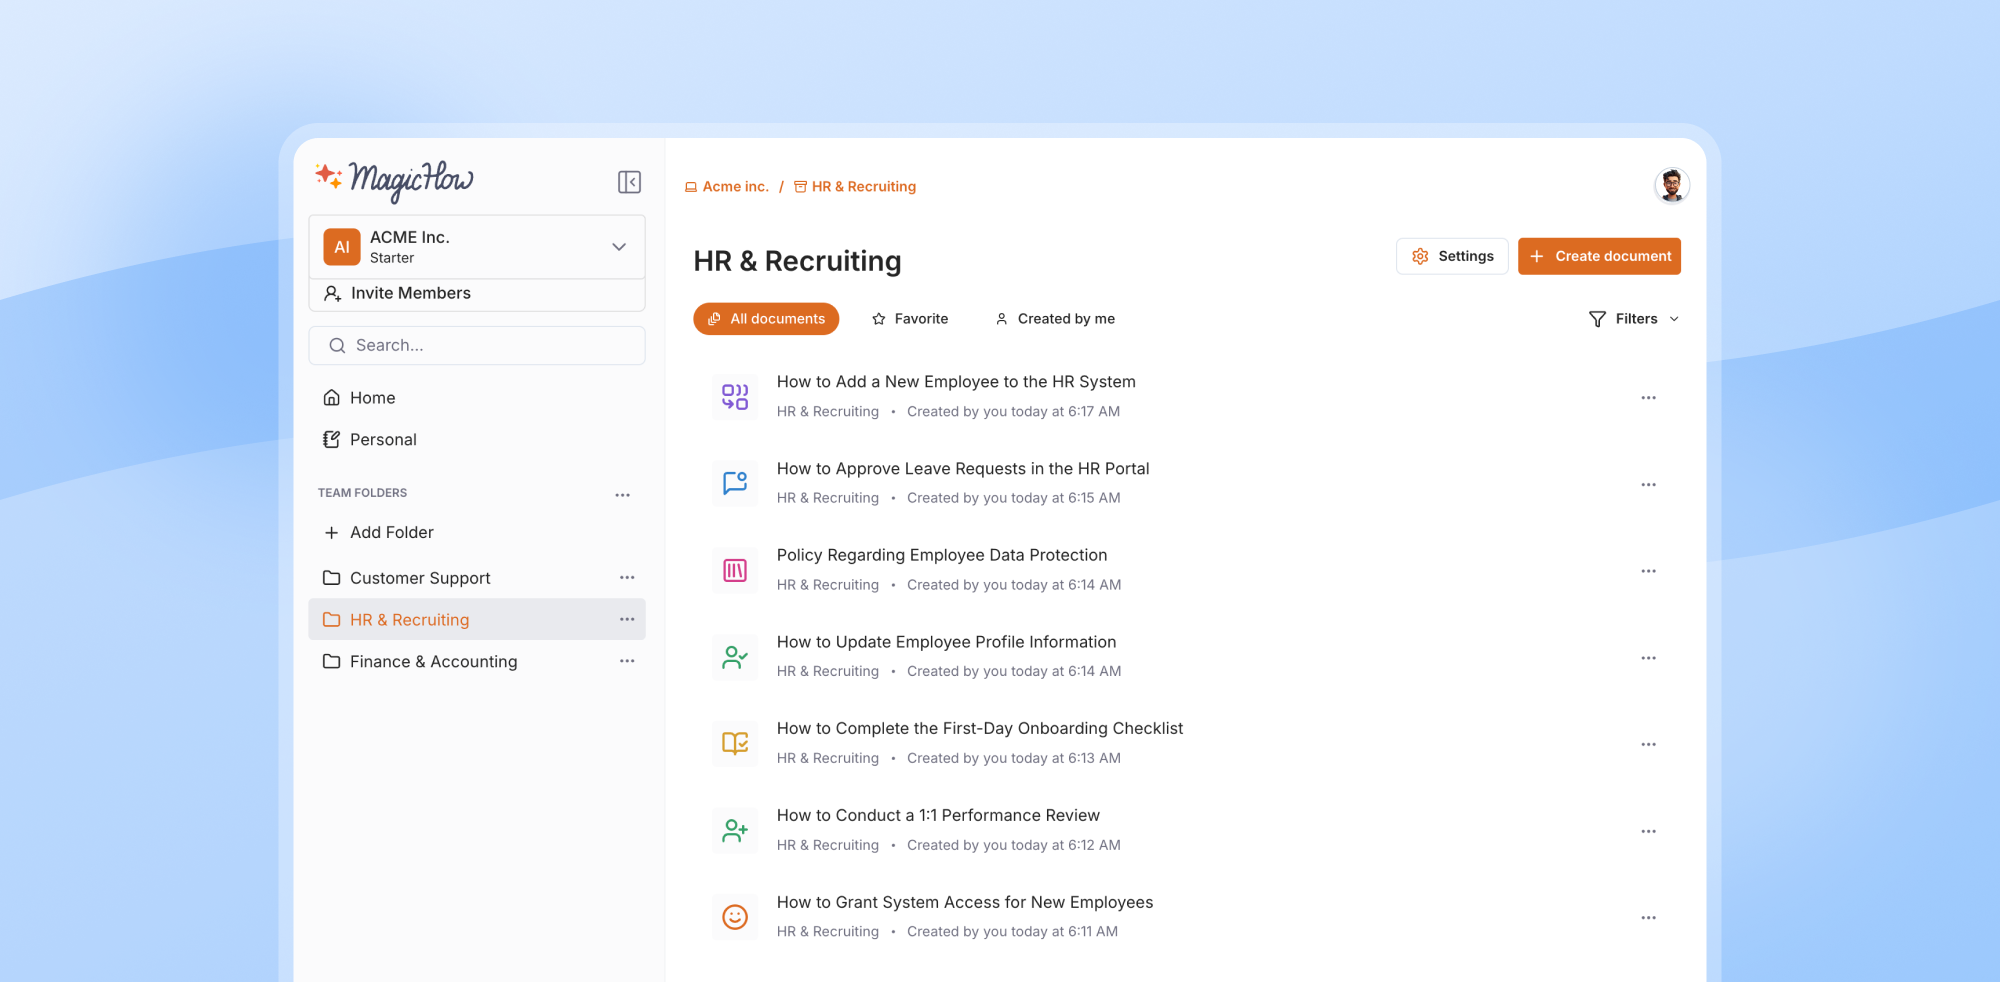Expand the Filters dropdown
This screenshot has height=982, width=2000.
[x=1634, y=319]
